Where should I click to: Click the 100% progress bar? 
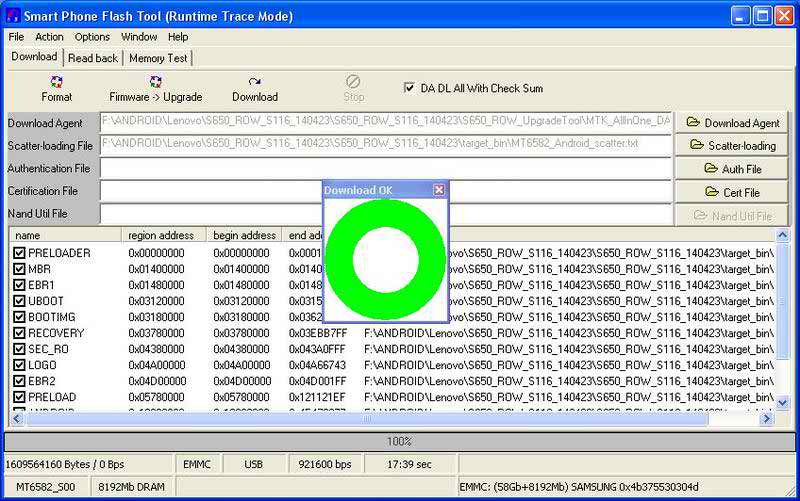pyautogui.click(x=399, y=441)
